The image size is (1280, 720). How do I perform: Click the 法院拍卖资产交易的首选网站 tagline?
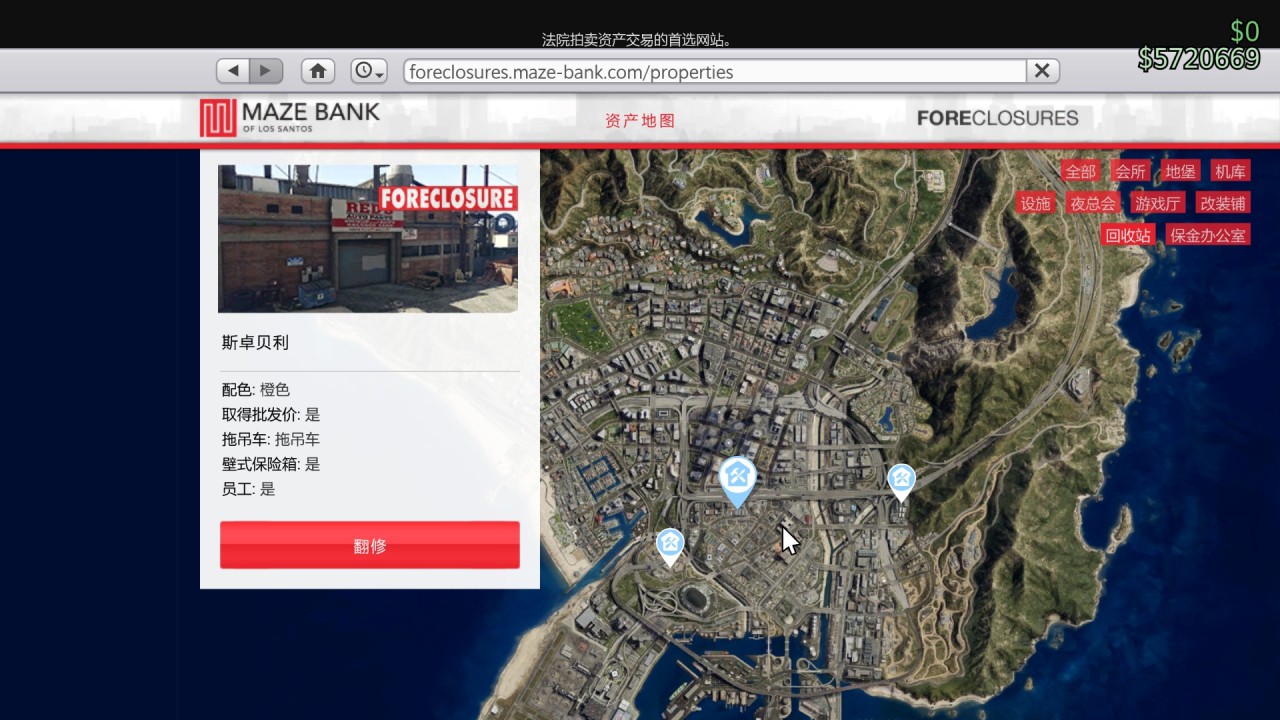637,40
